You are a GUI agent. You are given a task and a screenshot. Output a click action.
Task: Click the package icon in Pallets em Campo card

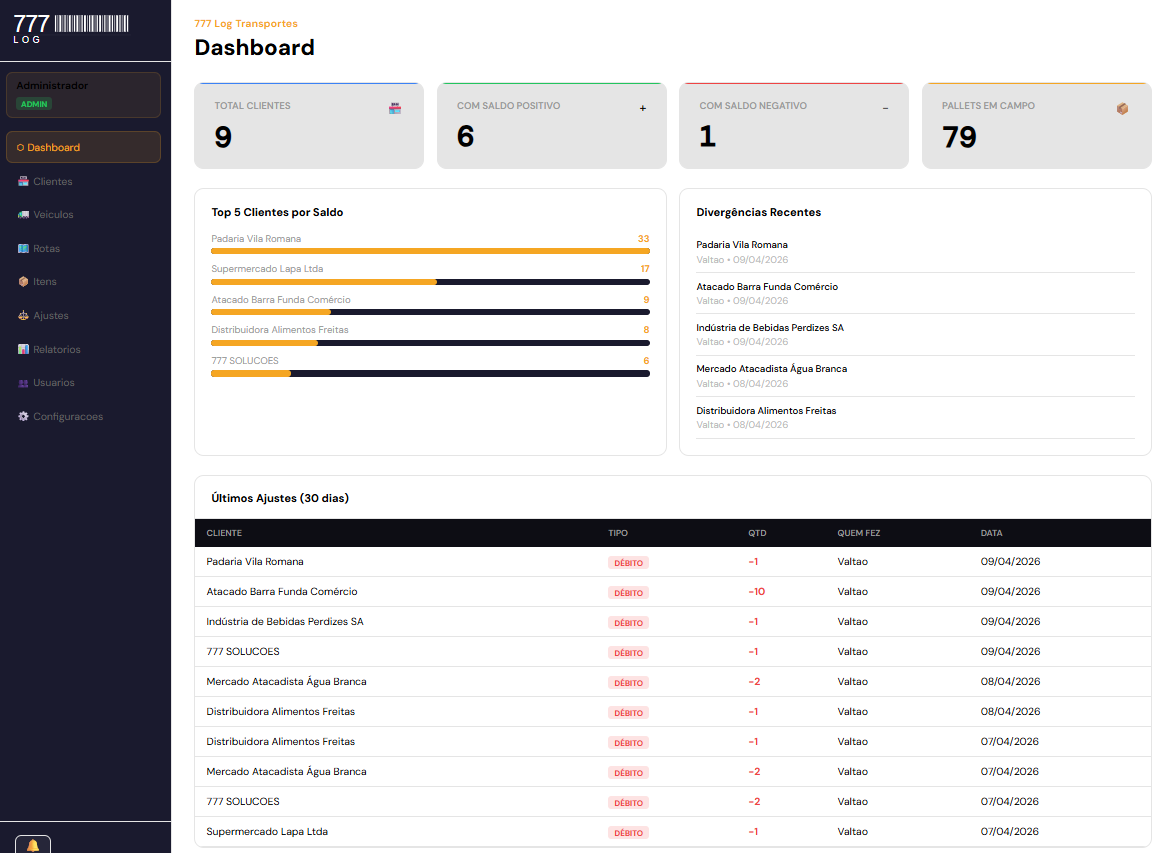(x=1122, y=108)
